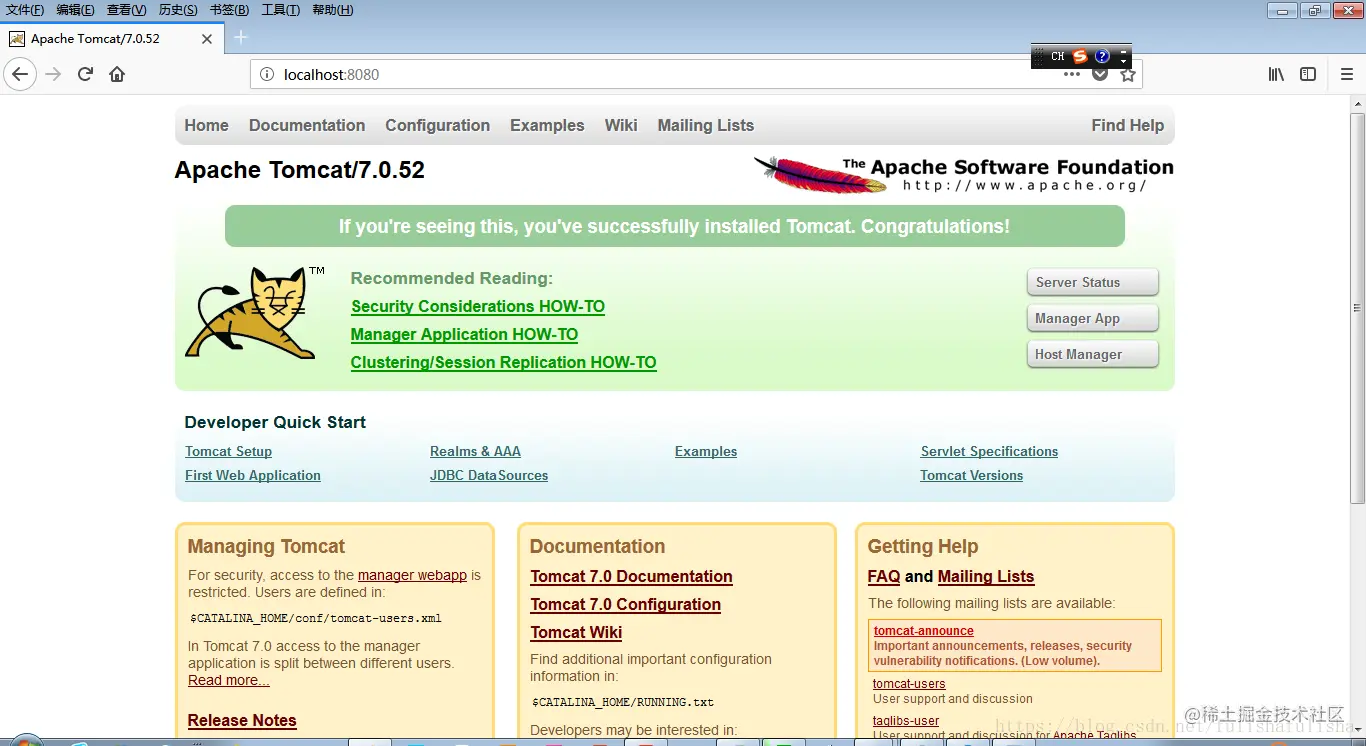Open Manager Application HOW-TO link
The image size is (1366, 746).
(465, 335)
